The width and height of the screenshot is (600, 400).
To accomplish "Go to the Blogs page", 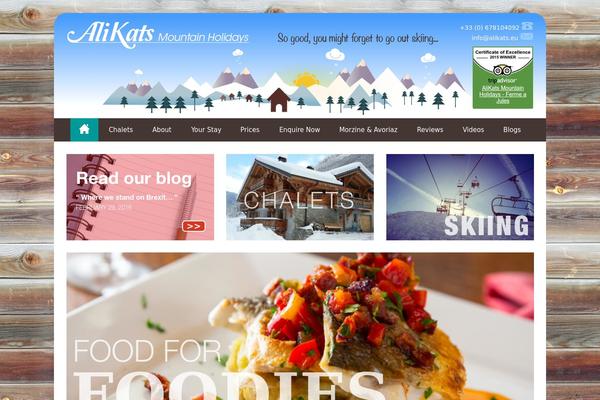I will [x=512, y=130].
